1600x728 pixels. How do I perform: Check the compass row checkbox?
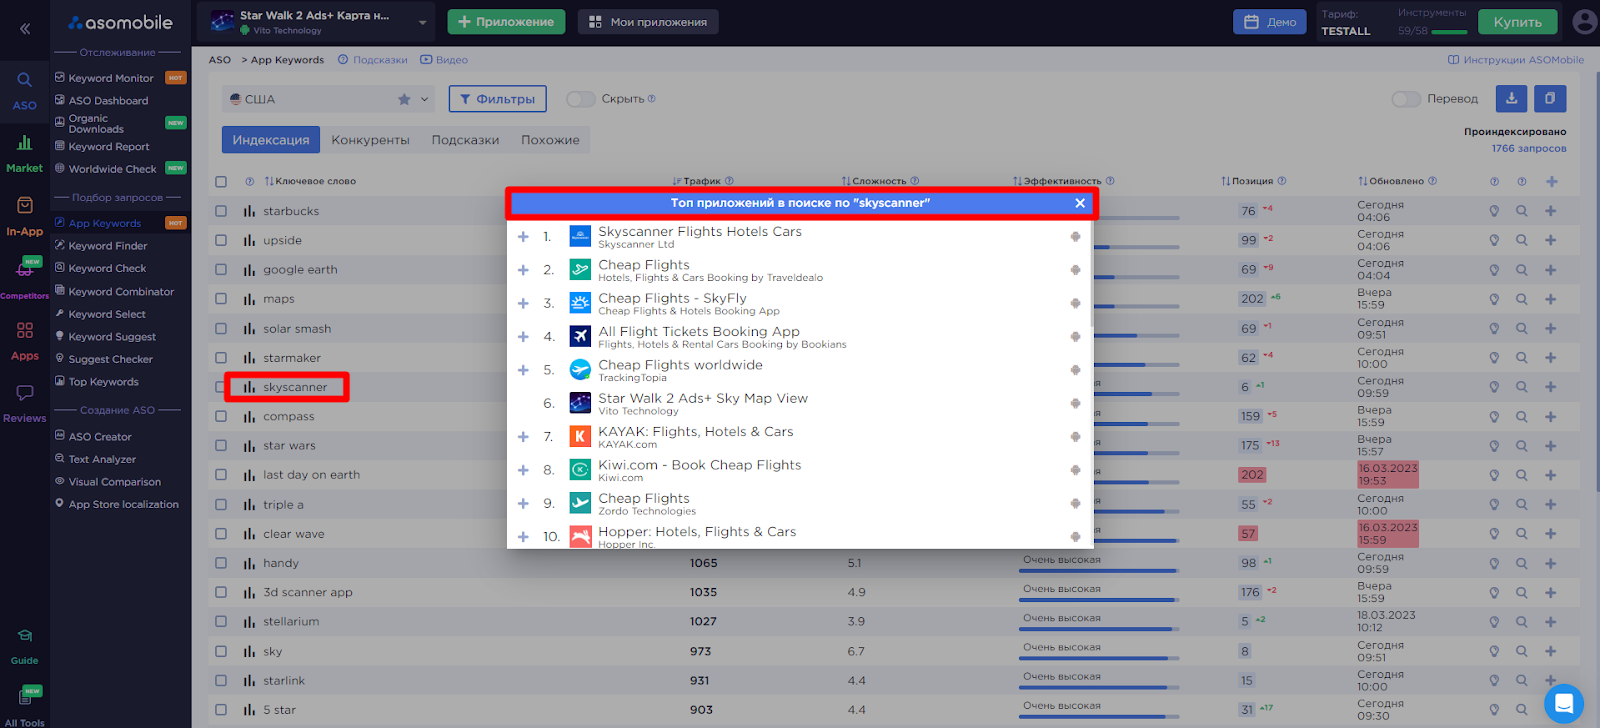(221, 416)
